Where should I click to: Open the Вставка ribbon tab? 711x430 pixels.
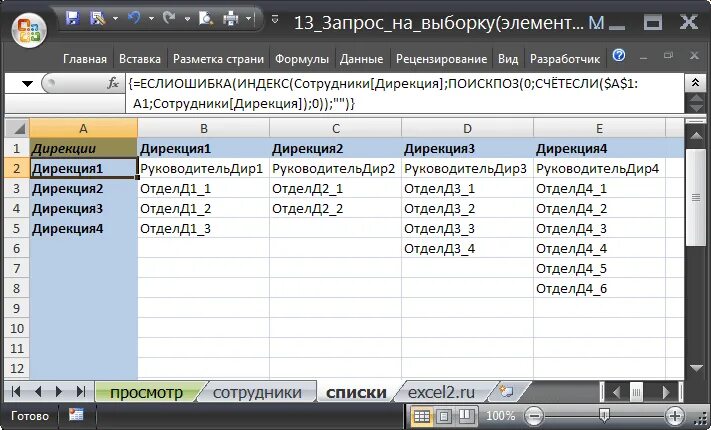(140, 59)
